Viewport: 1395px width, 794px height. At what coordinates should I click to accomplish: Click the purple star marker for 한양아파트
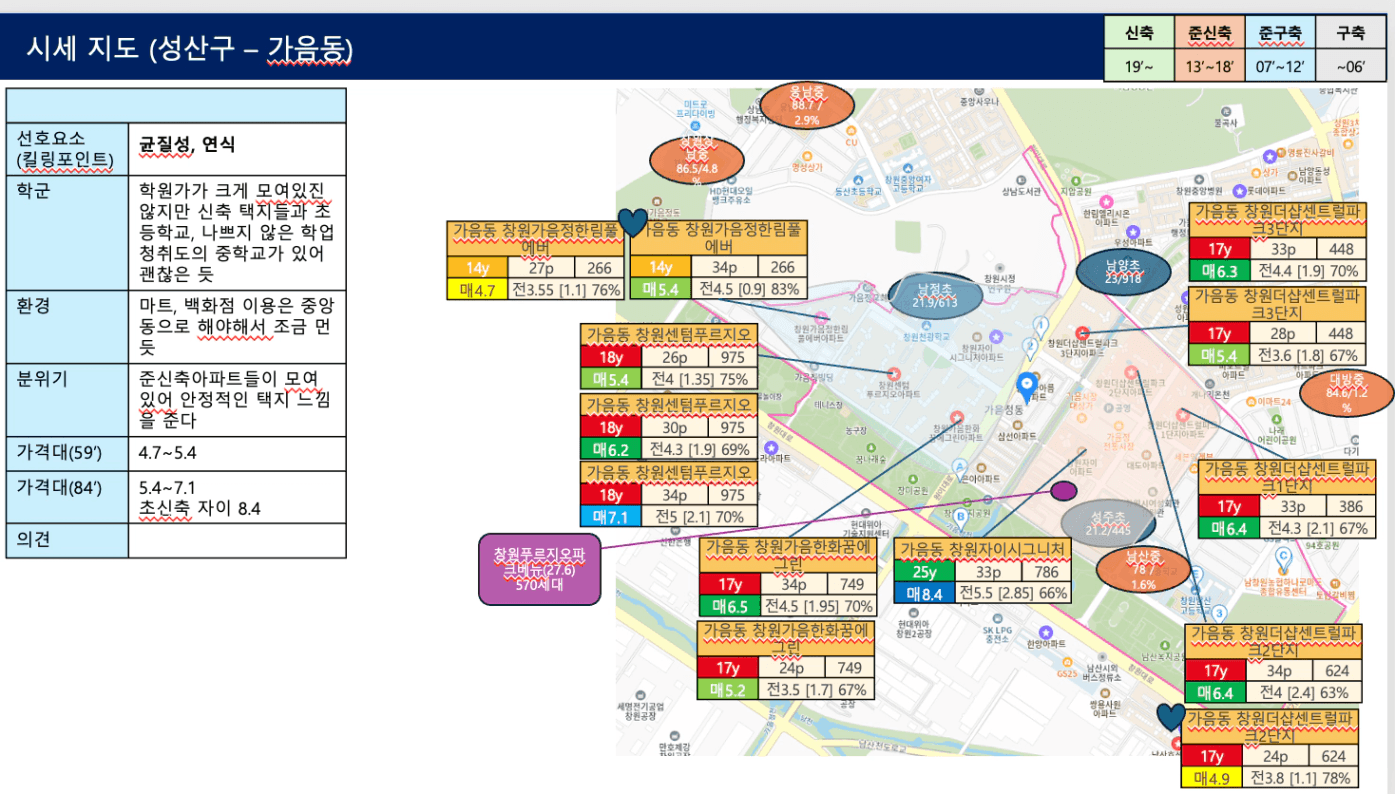[x=1045, y=631]
